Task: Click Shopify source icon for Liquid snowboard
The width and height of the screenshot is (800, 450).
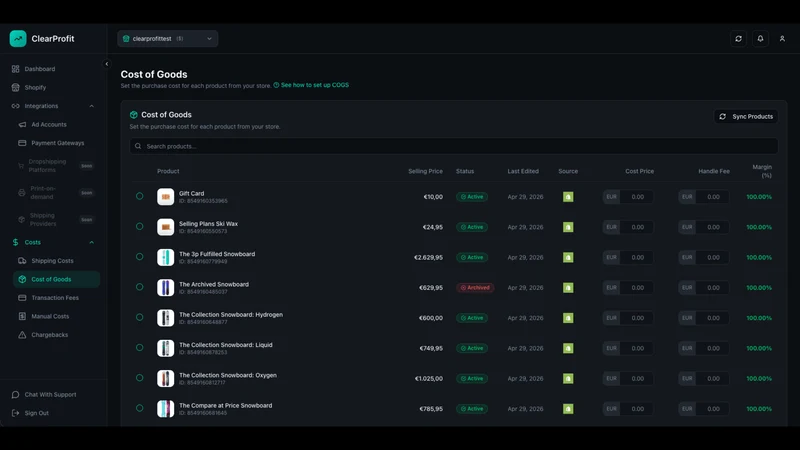Action: (x=568, y=348)
